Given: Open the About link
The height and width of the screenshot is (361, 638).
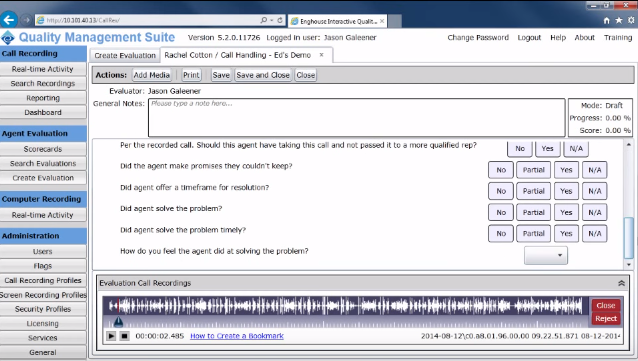Looking at the screenshot, I should click(x=584, y=37).
